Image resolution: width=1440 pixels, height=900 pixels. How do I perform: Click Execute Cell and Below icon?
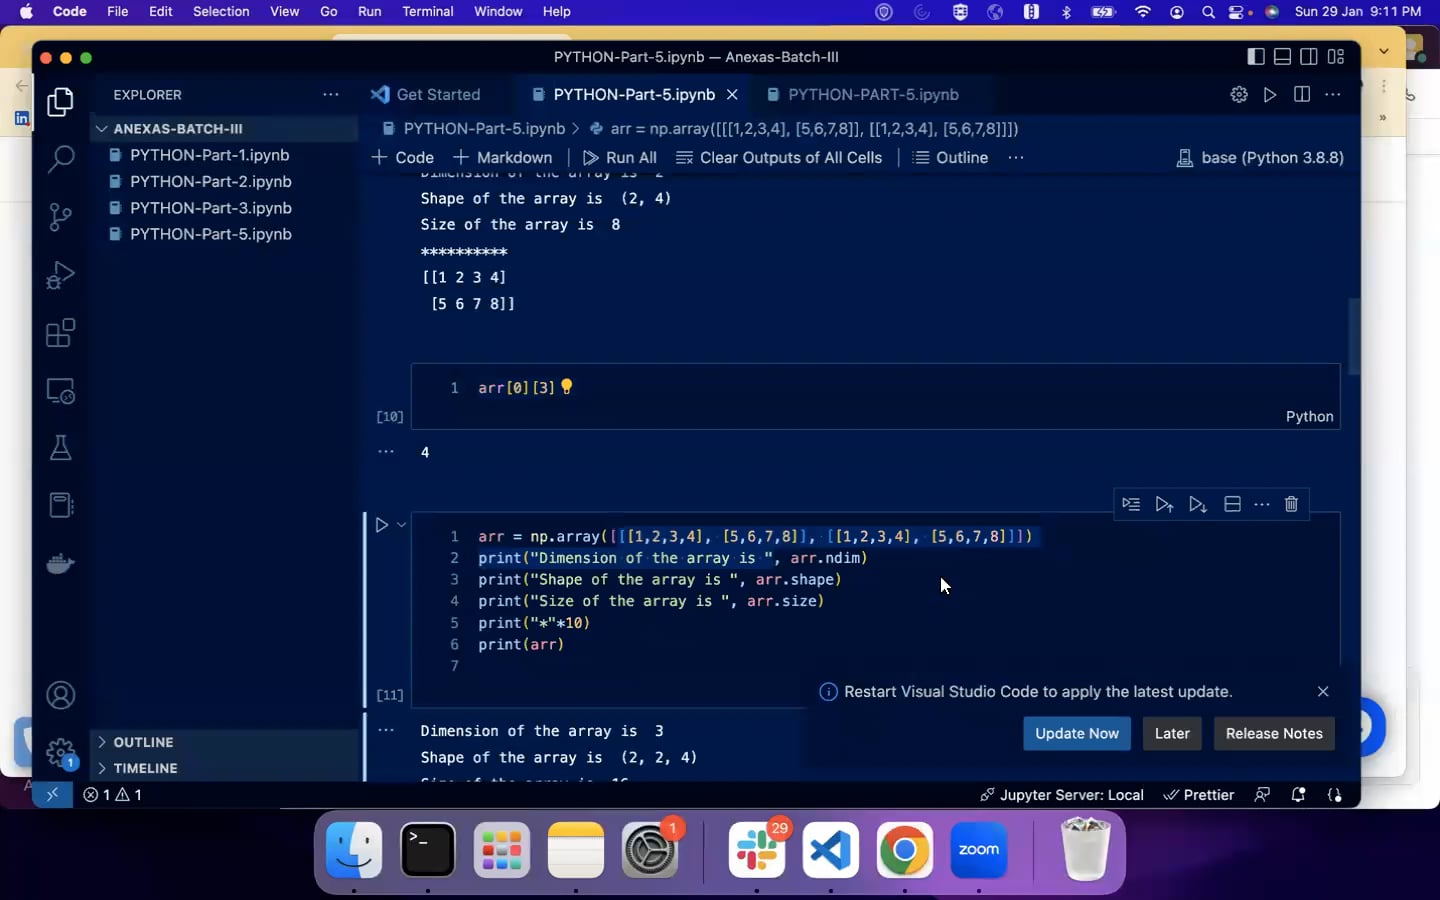coord(1198,504)
